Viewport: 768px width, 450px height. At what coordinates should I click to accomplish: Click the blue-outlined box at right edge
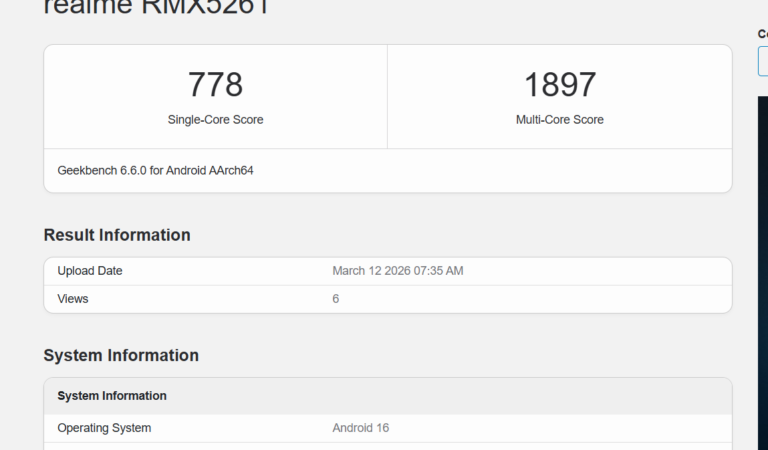coord(762,61)
